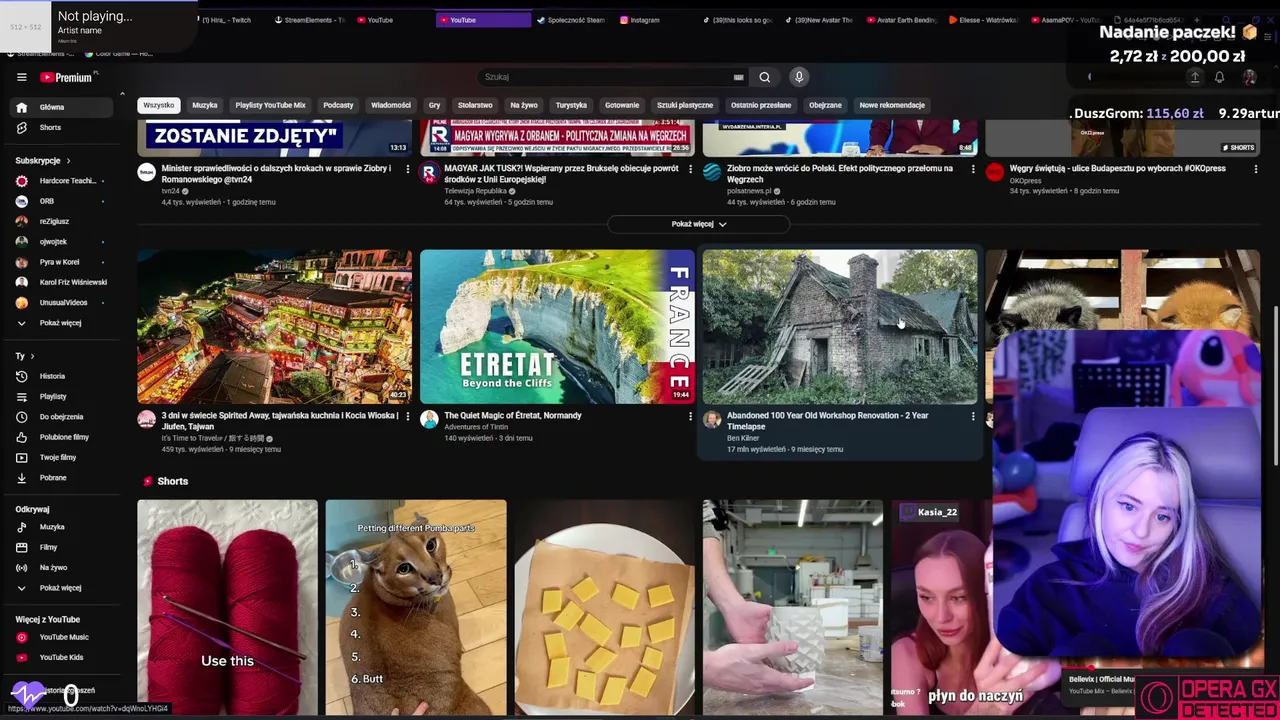This screenshot has height=720, width=1280.
Task: Open the Etretat Beyond the Cliffs thumbnail
Action: coord(557,327)
